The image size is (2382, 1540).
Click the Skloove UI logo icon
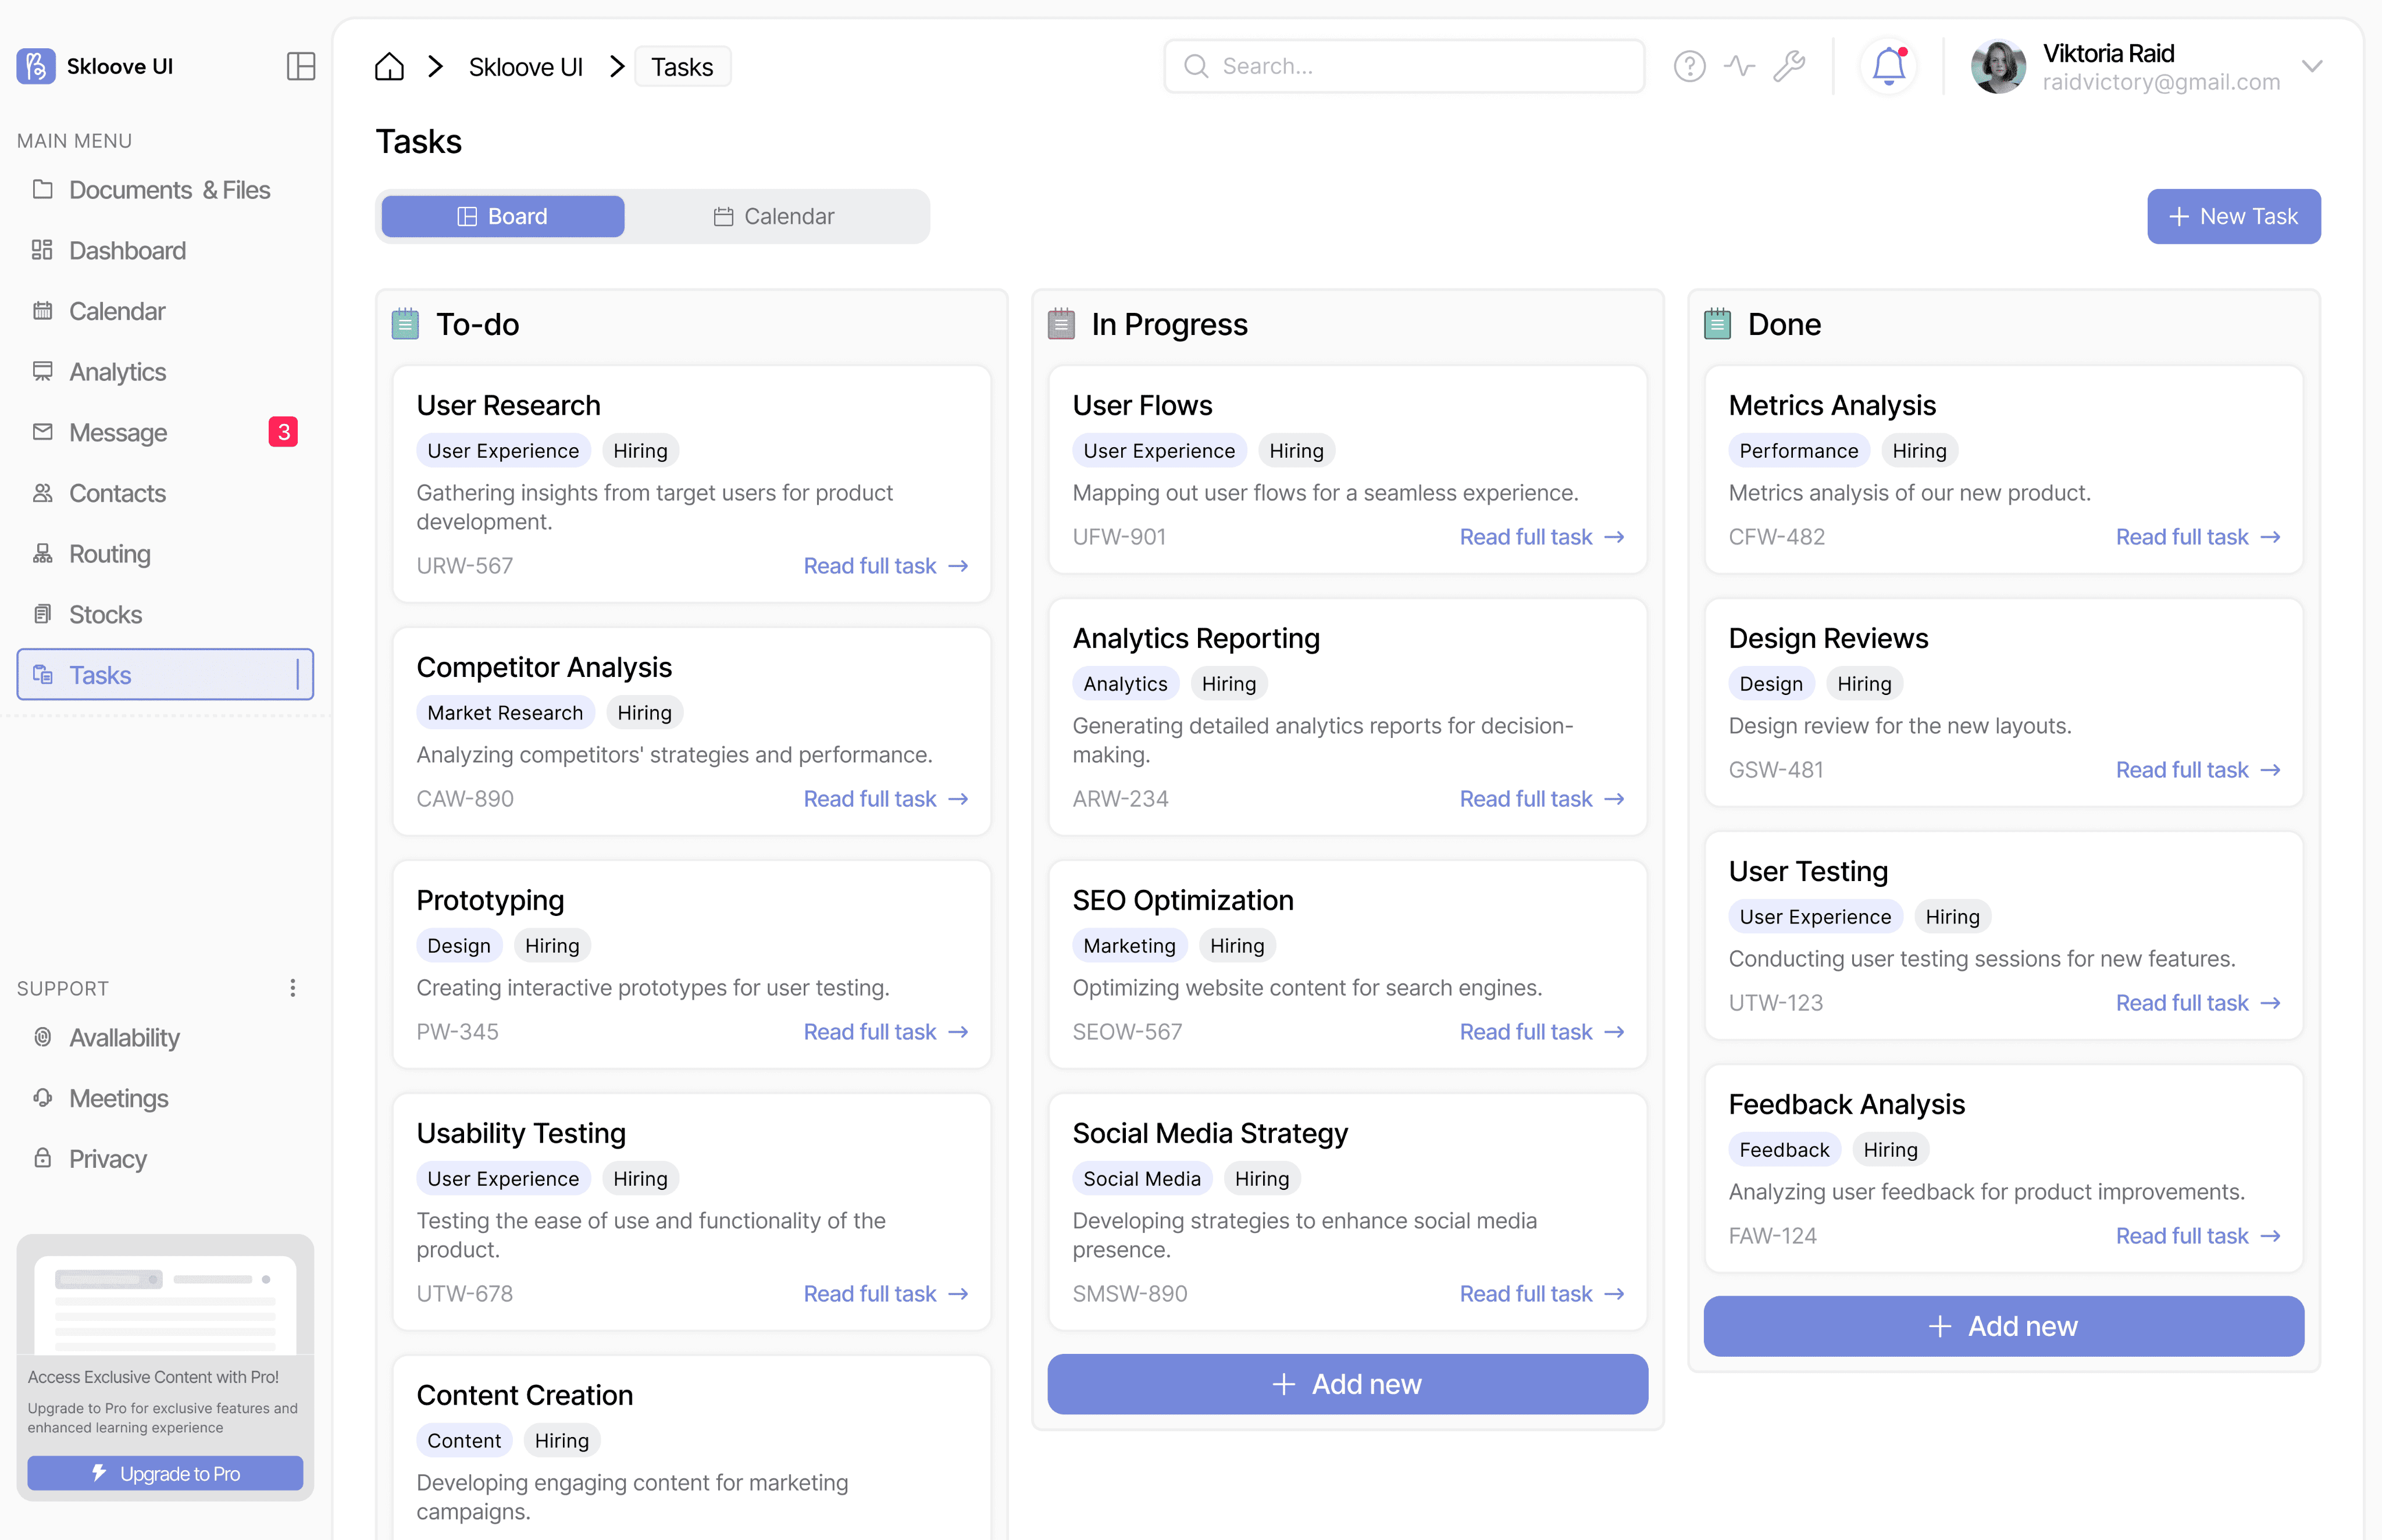pos(36,66)
